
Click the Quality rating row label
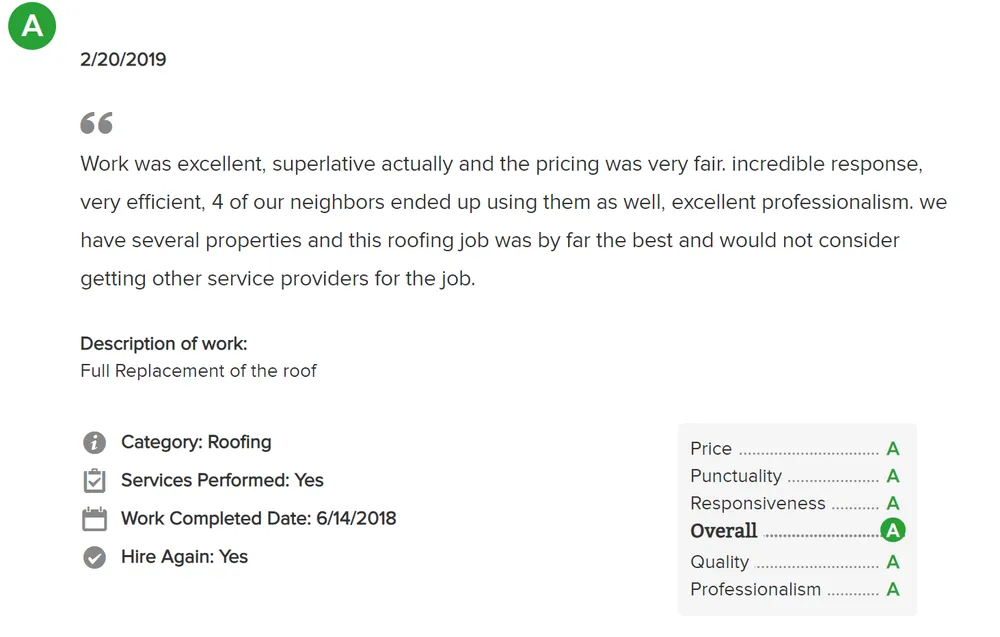pyautogui.click(x=719, y=562)
